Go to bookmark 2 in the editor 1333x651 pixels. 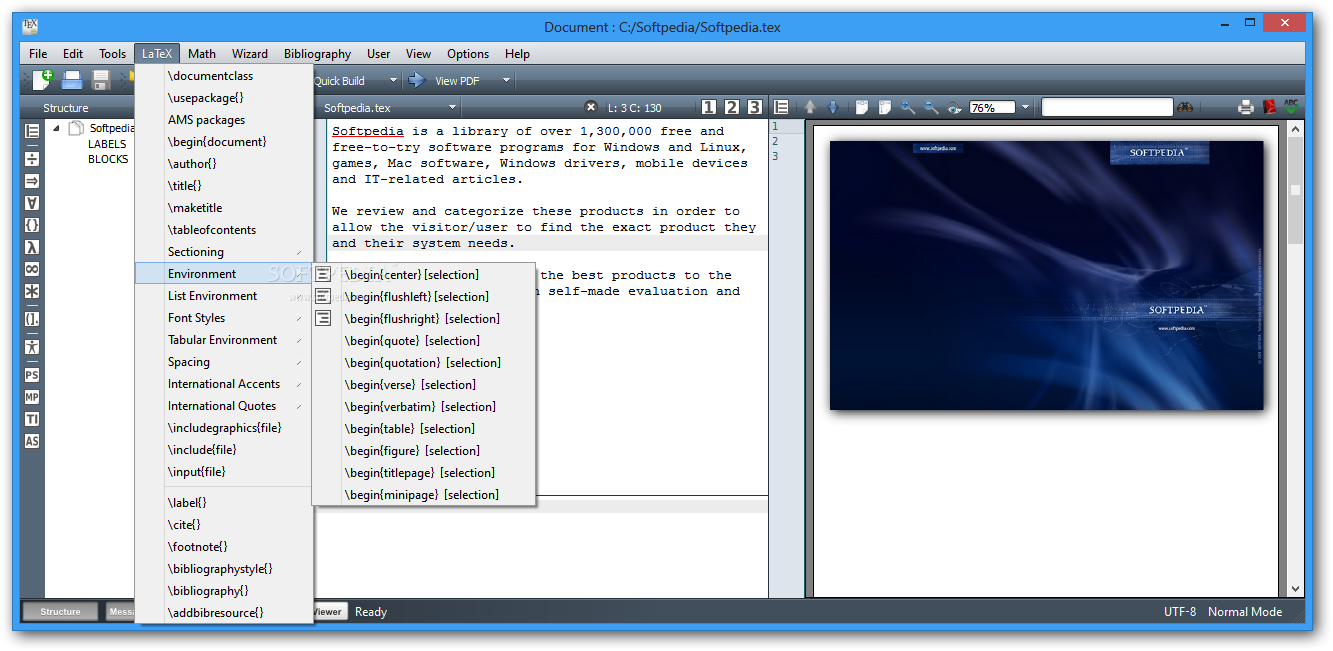732,107
